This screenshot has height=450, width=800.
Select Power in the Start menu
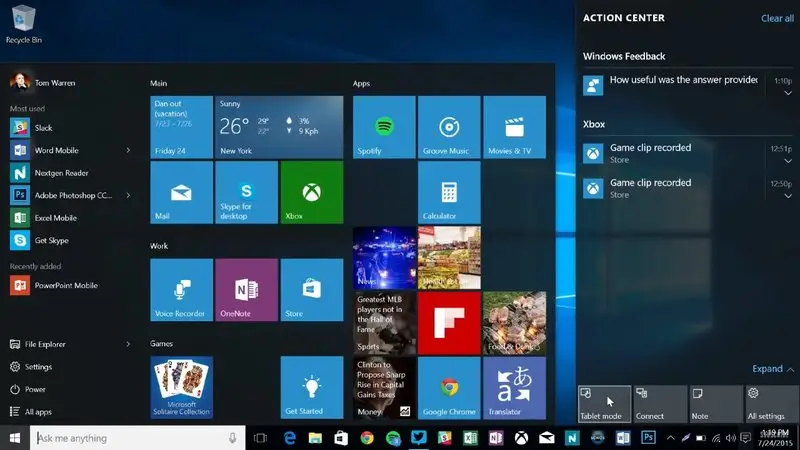pos(35,389)
